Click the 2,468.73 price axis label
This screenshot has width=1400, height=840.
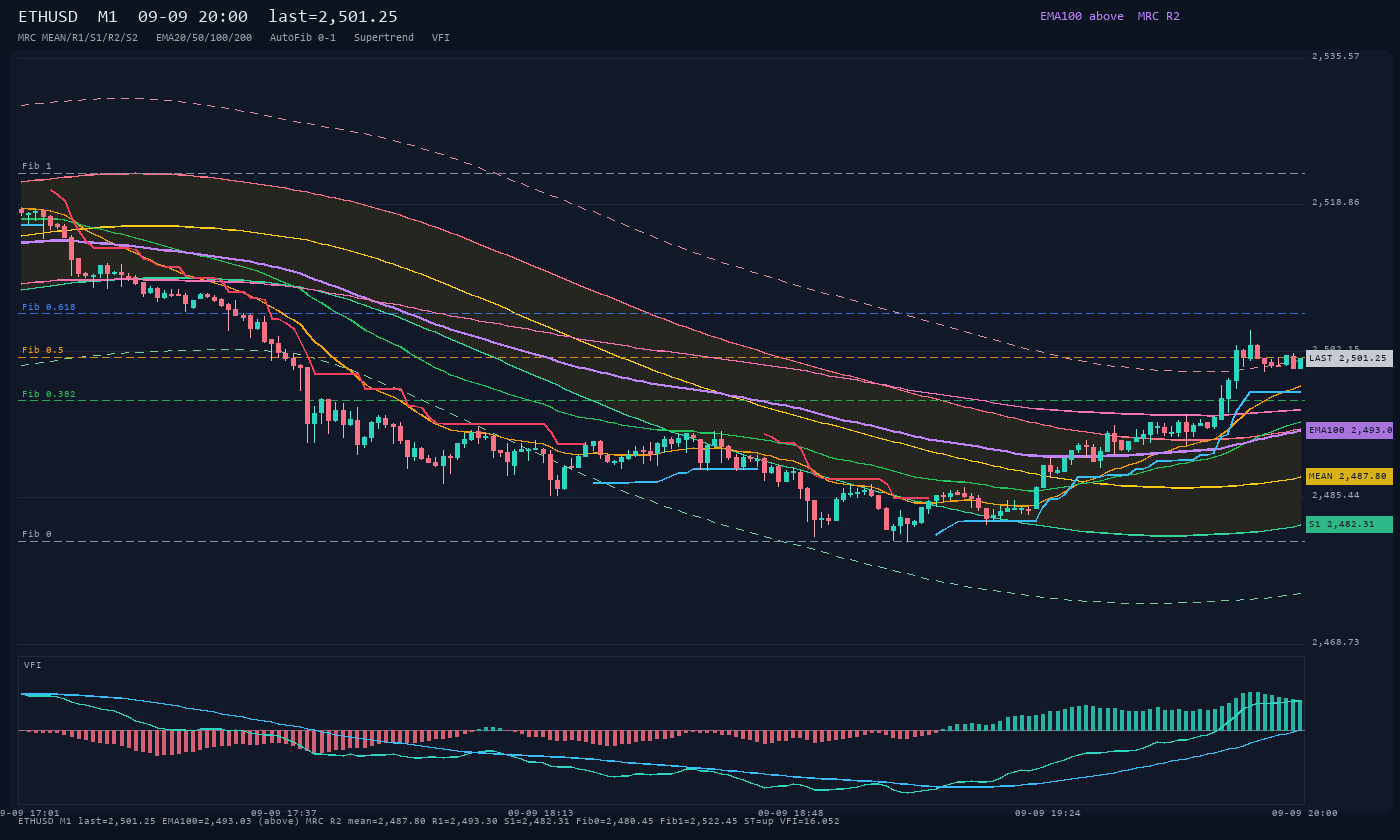[x=1336, y=642]
